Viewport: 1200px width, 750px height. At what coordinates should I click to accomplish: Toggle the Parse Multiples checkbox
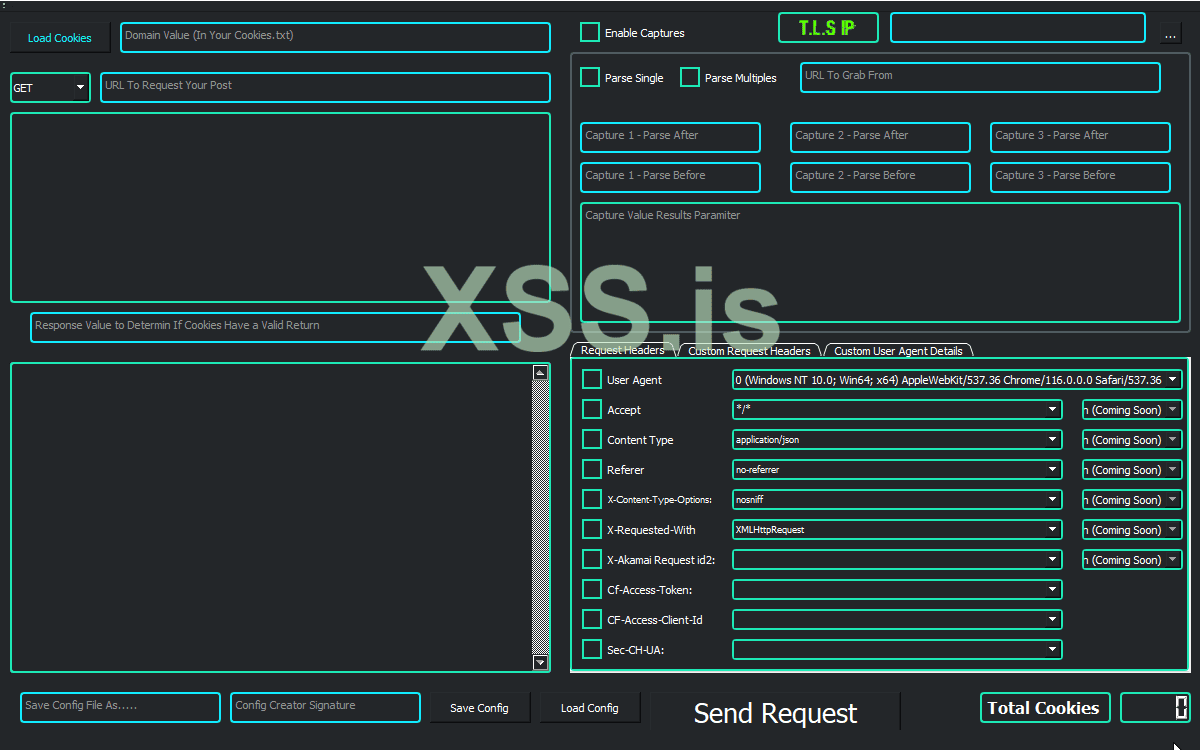point(690,77)
